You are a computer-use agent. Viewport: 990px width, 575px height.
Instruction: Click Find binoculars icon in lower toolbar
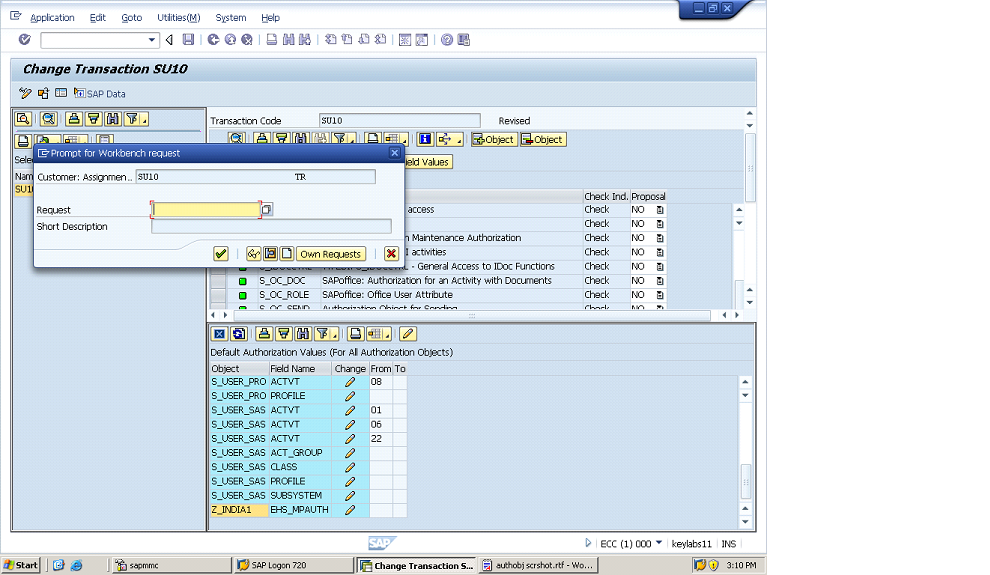point(303,334)
